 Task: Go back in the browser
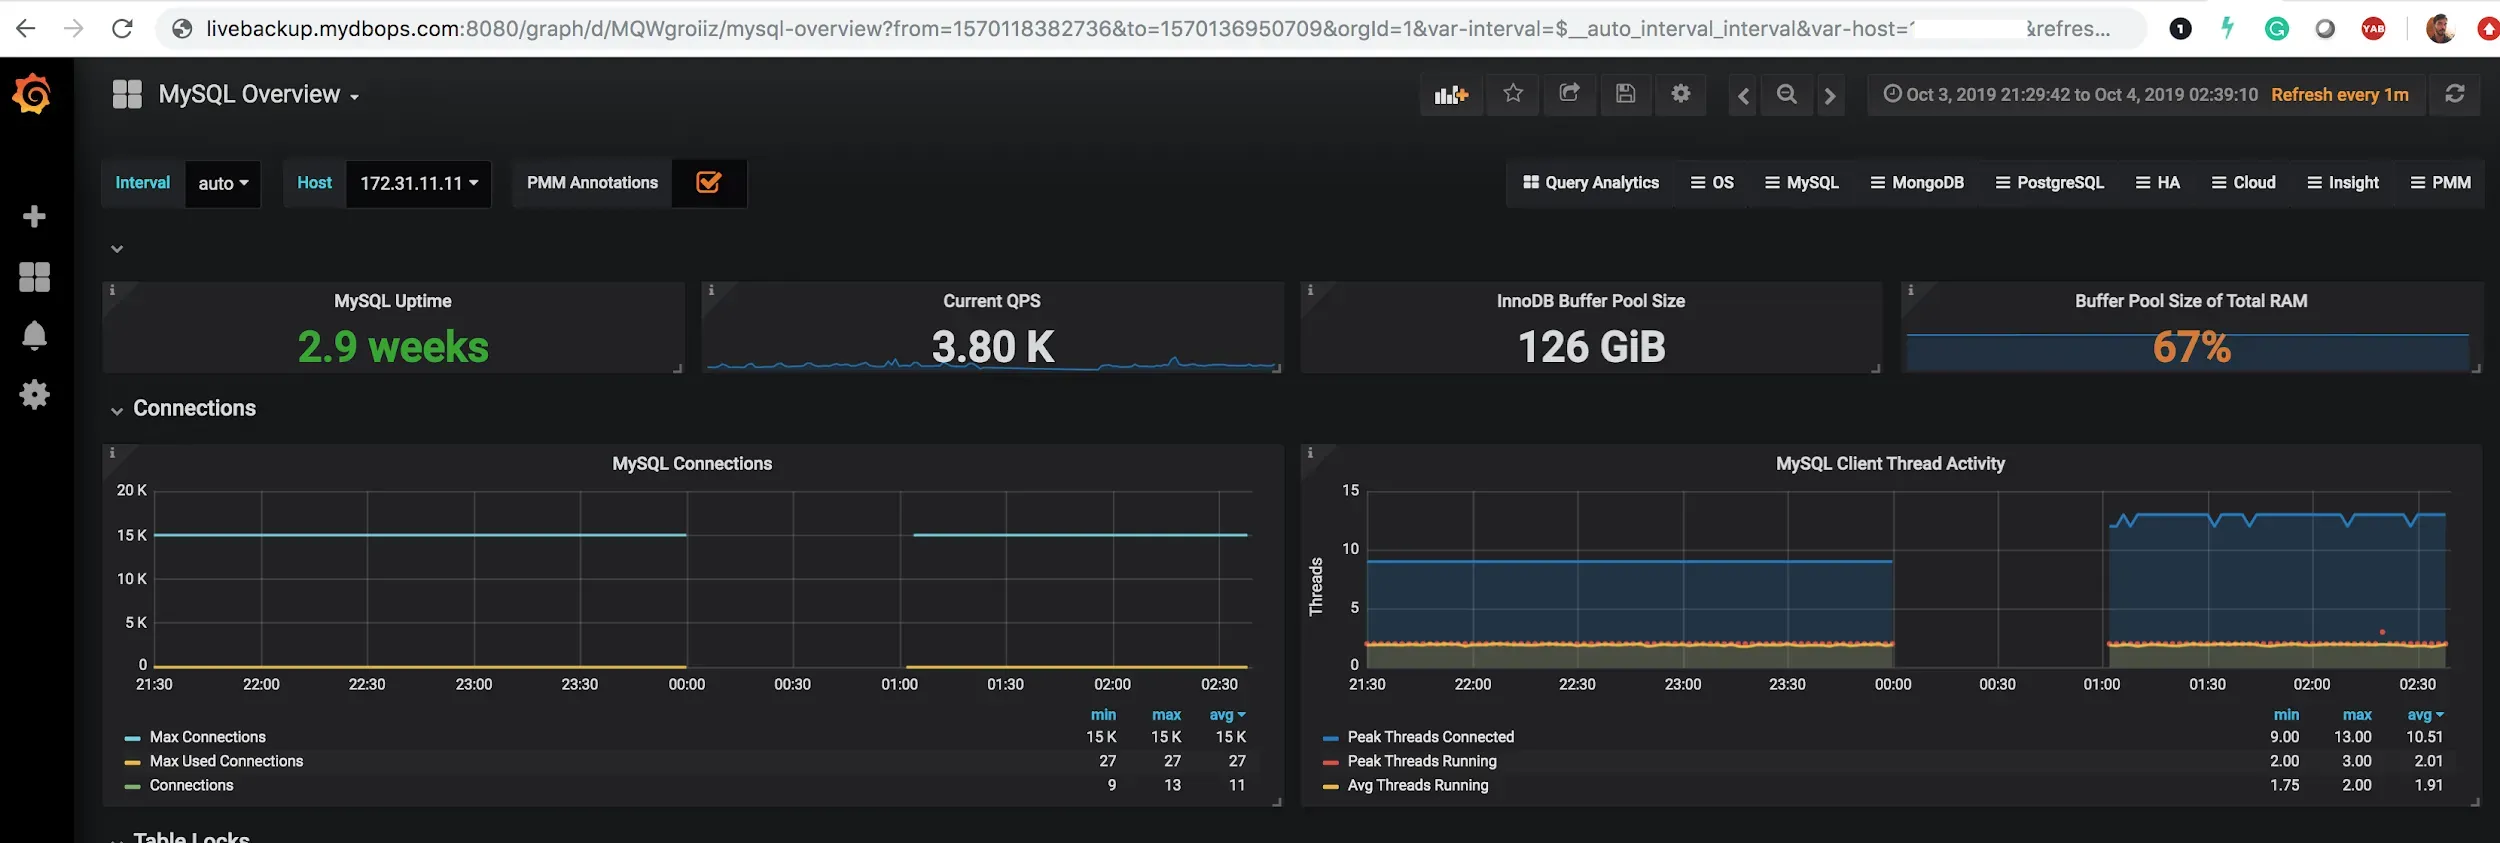(x=26, y=28)
